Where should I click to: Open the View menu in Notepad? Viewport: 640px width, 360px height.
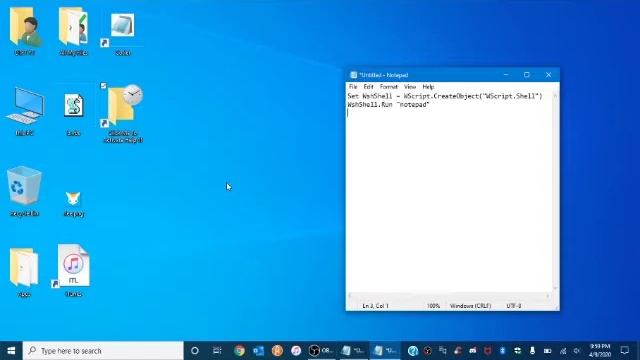point(409,87)
